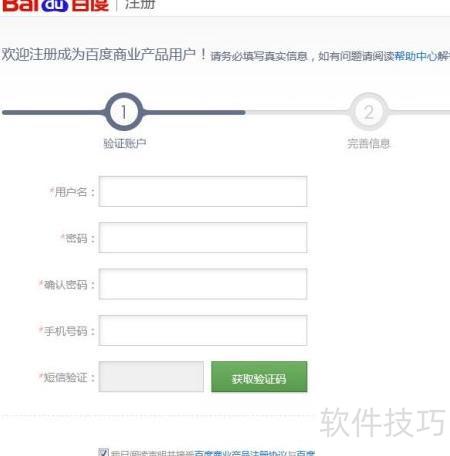Focus the 用户名 username input field

[x=203, y=191]
